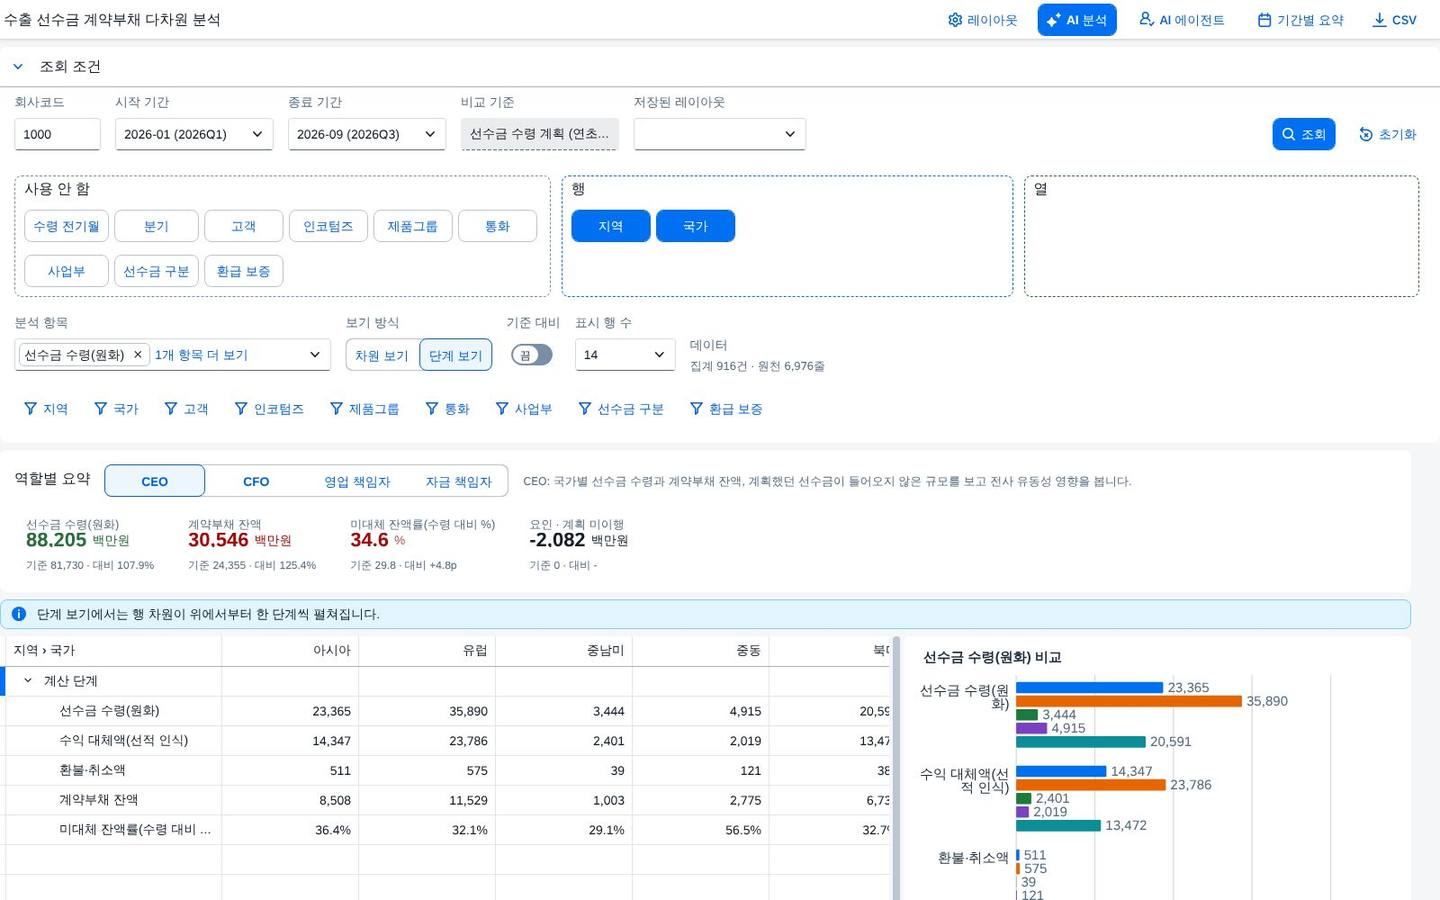The height and width of the screenshot is (900, 1440).
Task: Remove 선수금 수령(원화) chip from 분석 항목
Action: (x=138, y=355)
